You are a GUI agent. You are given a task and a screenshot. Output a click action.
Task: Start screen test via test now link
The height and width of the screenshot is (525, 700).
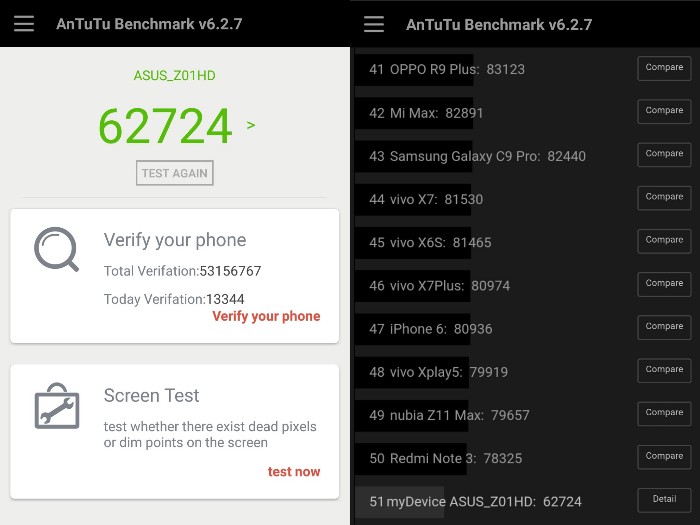[294, 471]
